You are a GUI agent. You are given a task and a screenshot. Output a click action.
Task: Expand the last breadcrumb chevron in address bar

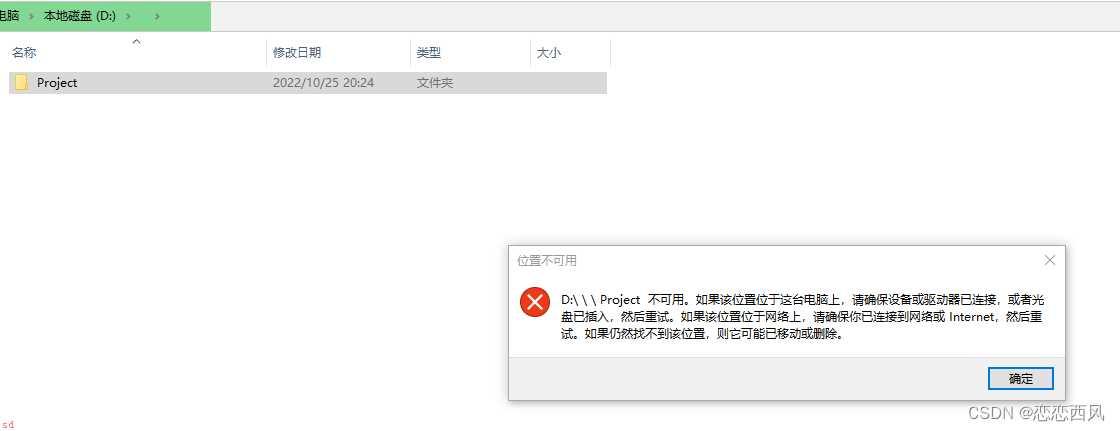tap(157, 16)
